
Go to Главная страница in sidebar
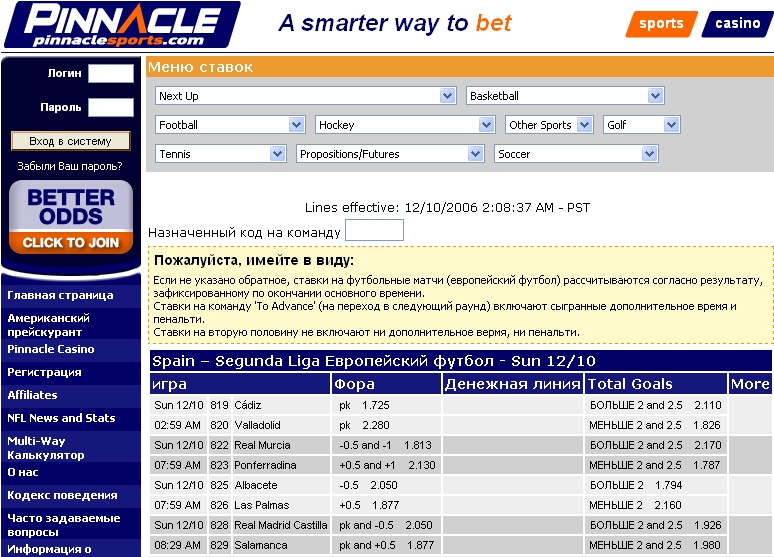point(60,295)
